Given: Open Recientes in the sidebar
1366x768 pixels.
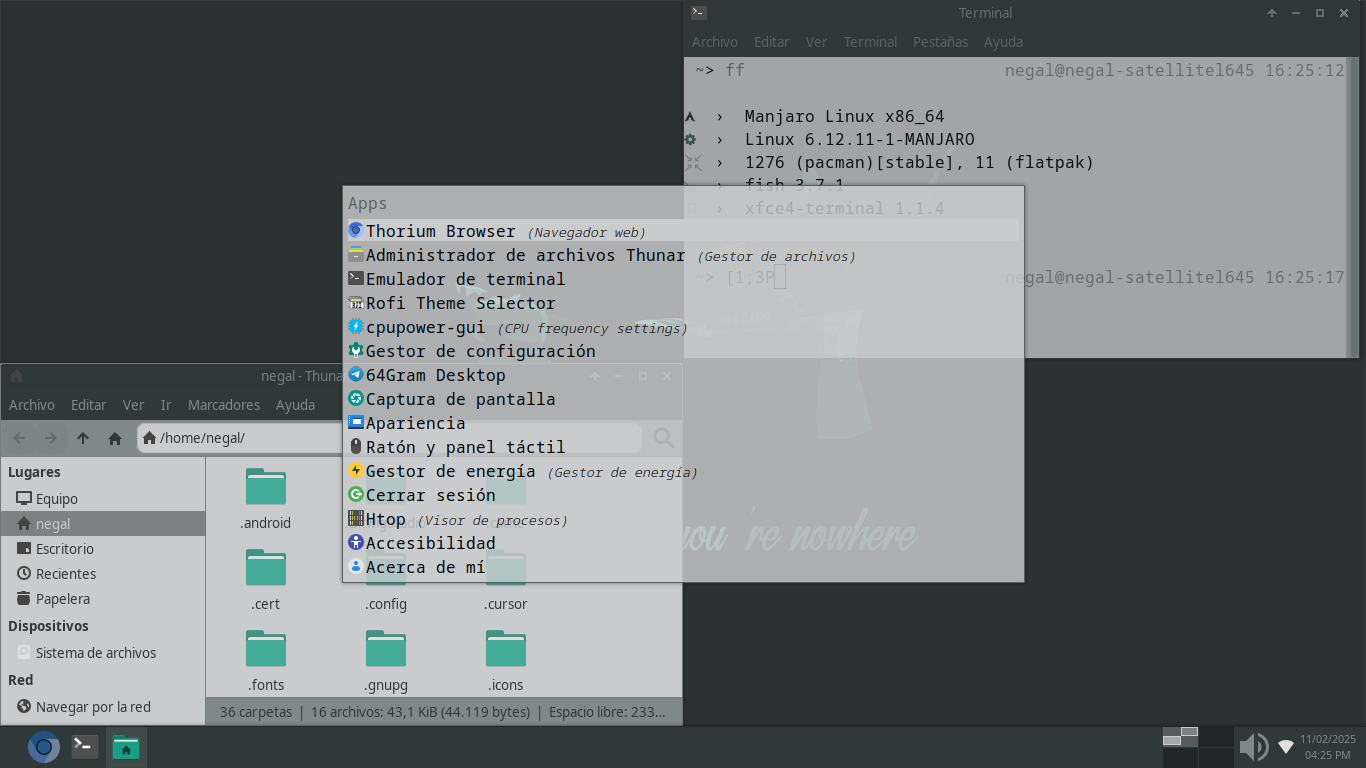Looking at the screenshot, I should pos(66,574).
